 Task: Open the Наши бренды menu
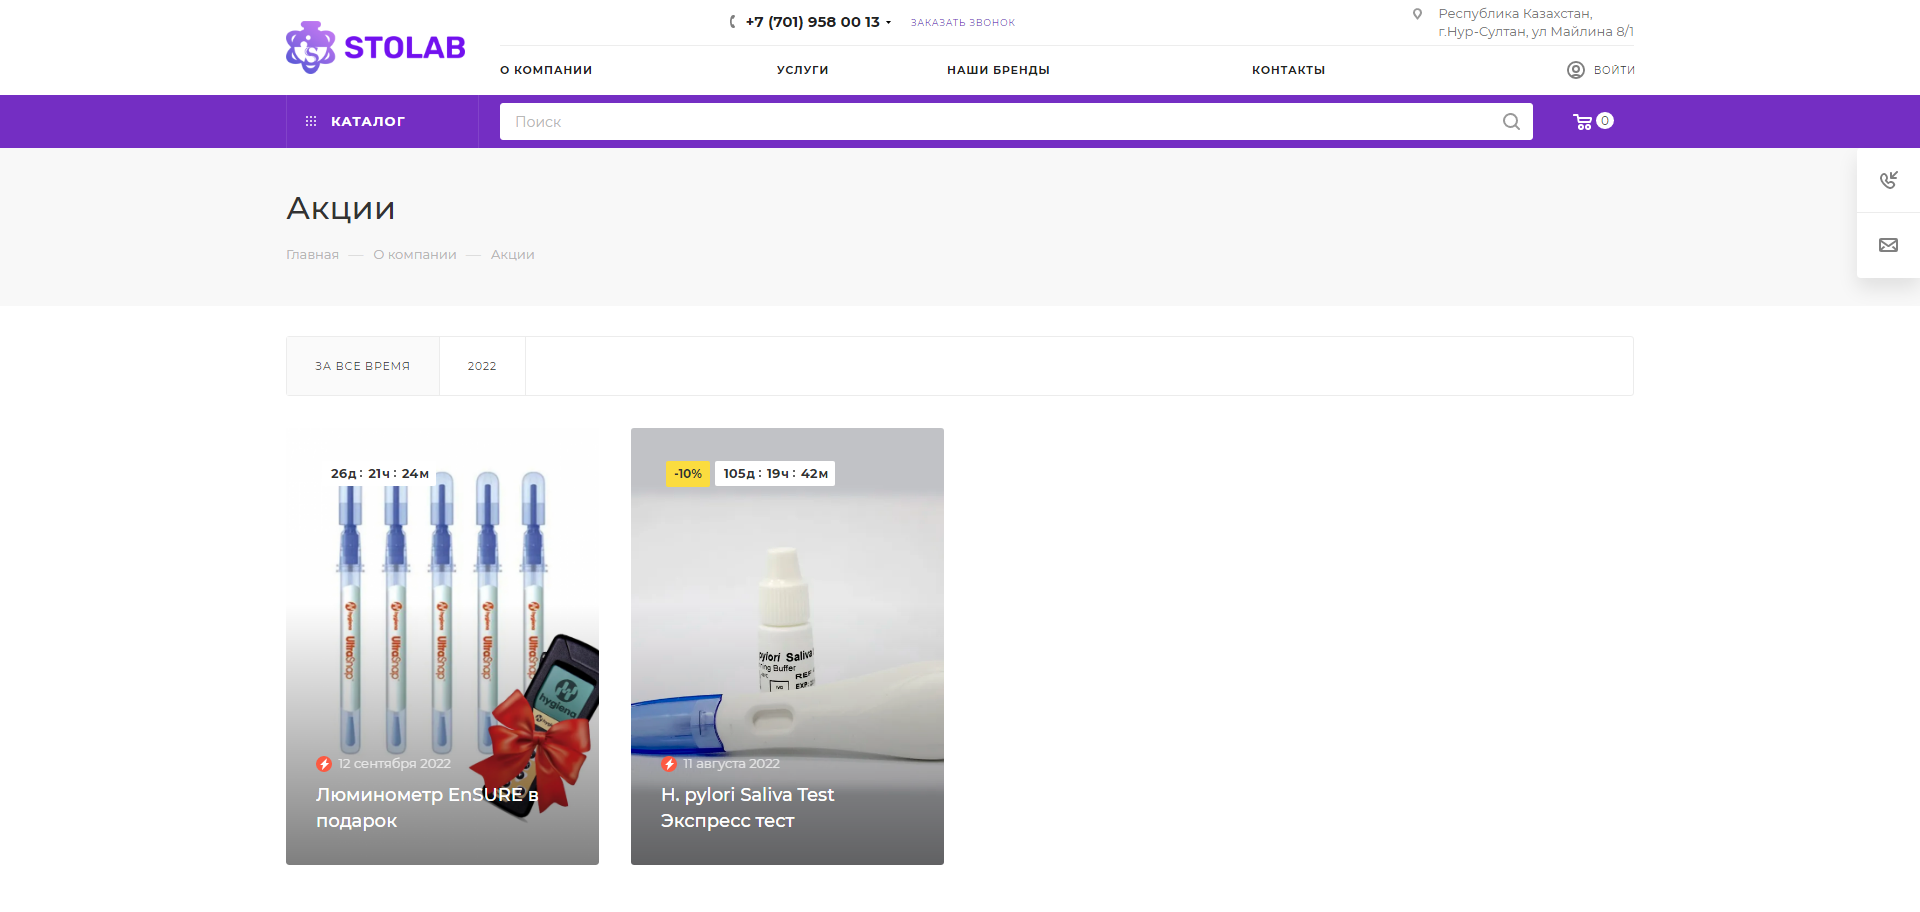click(998, 70)
